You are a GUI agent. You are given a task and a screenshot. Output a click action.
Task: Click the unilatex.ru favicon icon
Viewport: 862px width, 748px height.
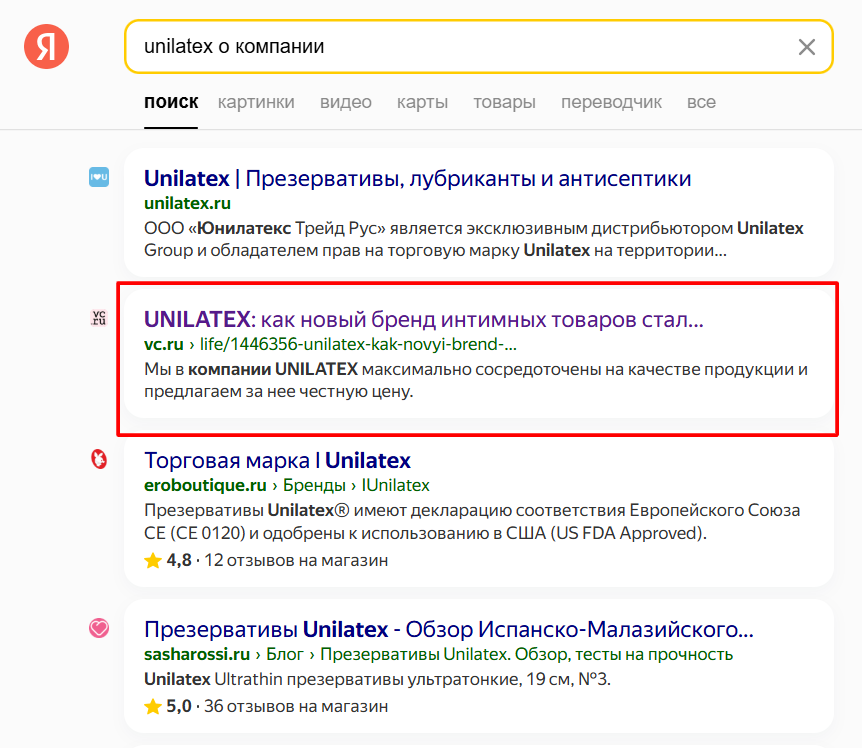point(99,178)
